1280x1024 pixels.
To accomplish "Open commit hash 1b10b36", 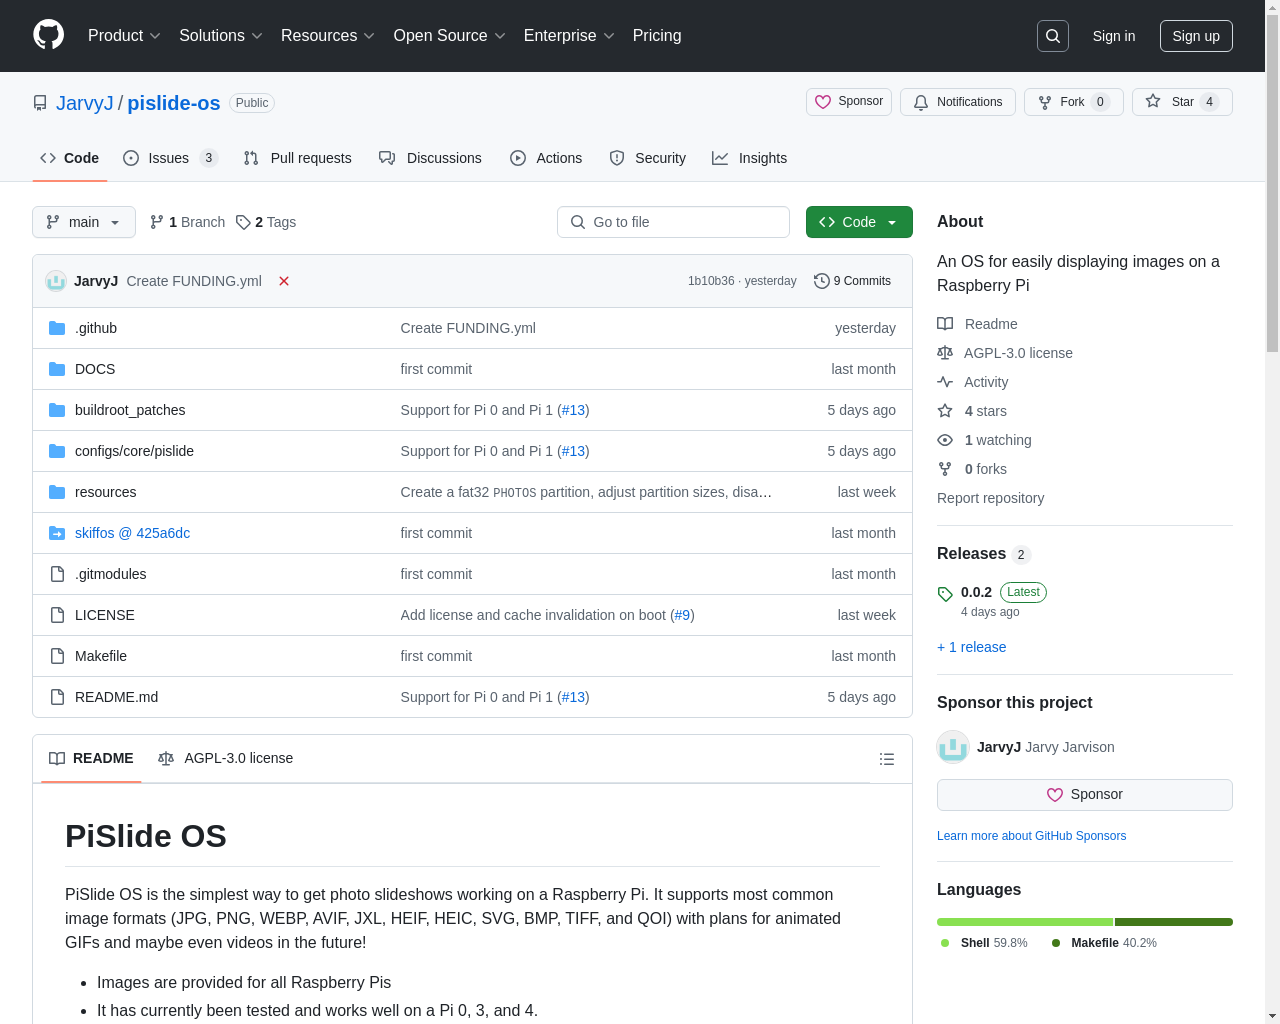I will (x=711, y=281).
